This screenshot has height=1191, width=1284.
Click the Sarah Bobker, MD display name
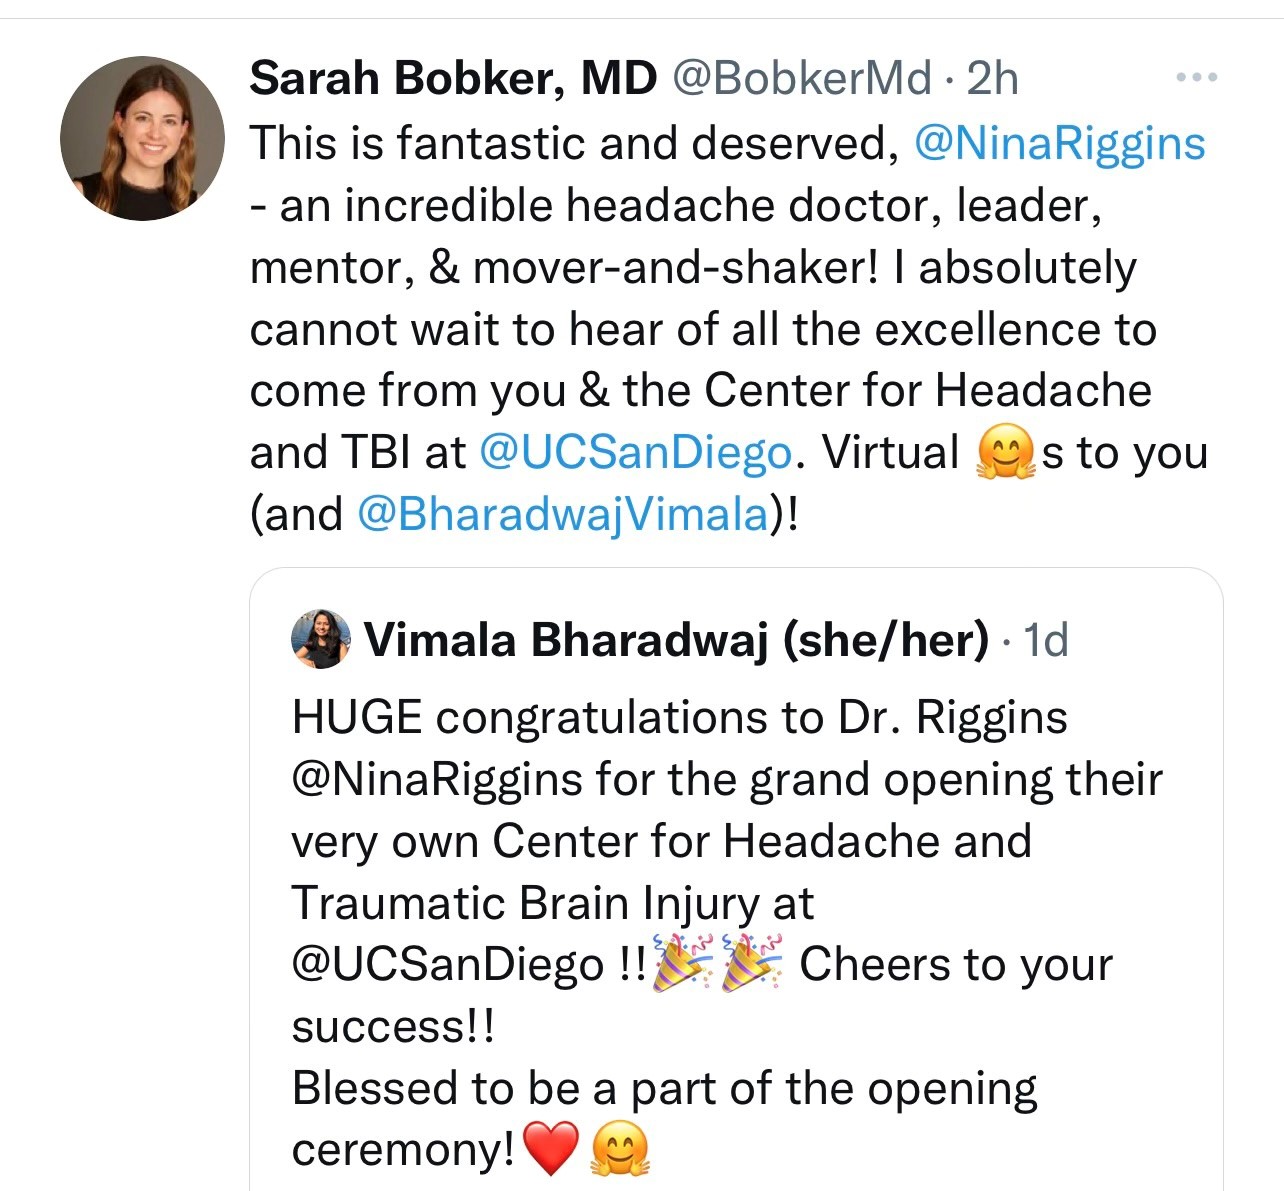[x=453, y=78]
